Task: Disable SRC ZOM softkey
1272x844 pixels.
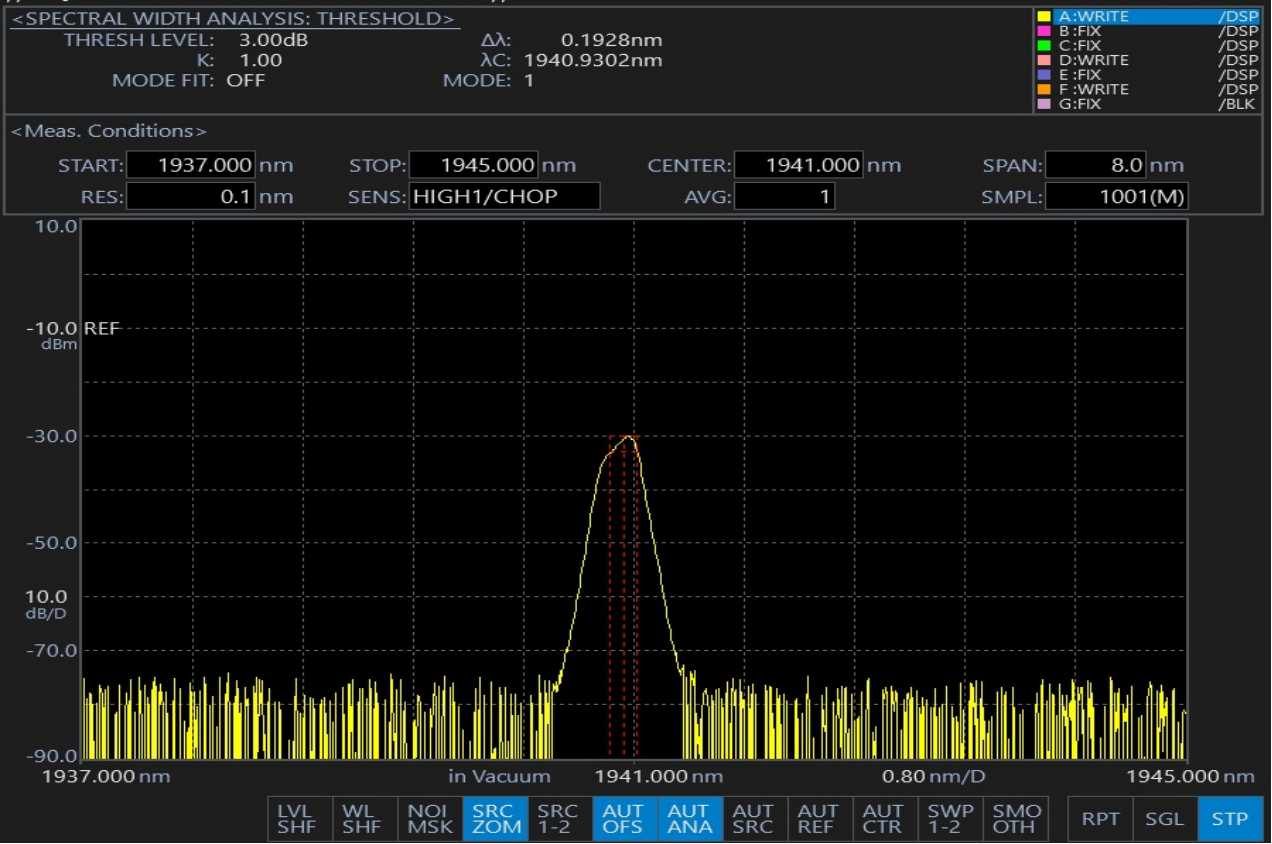Action: click(x=495, y=819)
